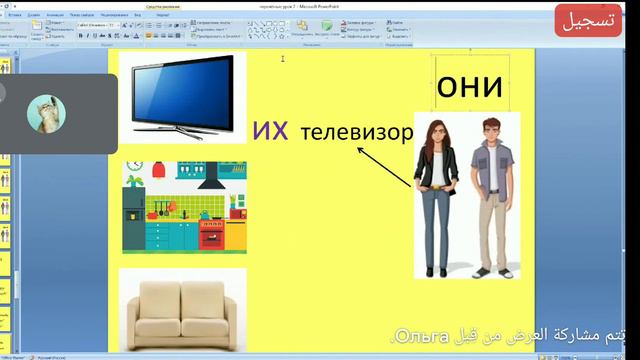Click the character spacing icon
The height and width of the screenshot is (360, 640).
117,36
